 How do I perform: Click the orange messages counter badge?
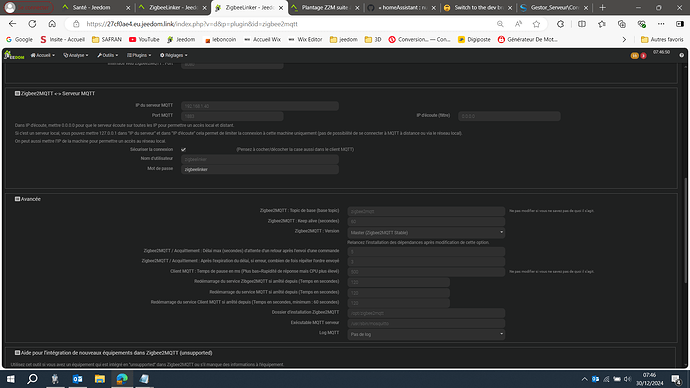635,55
